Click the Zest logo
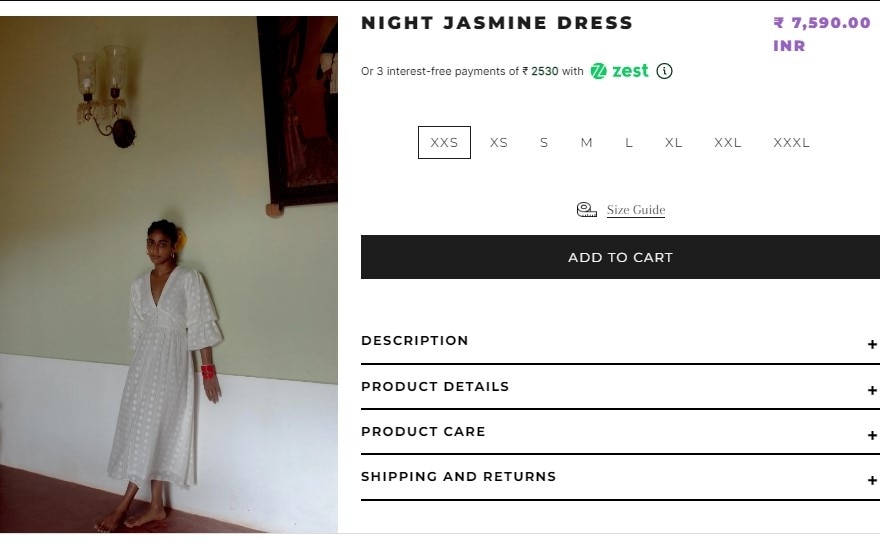This screenshot has width=880, height=540. click(x=619, y=71)
